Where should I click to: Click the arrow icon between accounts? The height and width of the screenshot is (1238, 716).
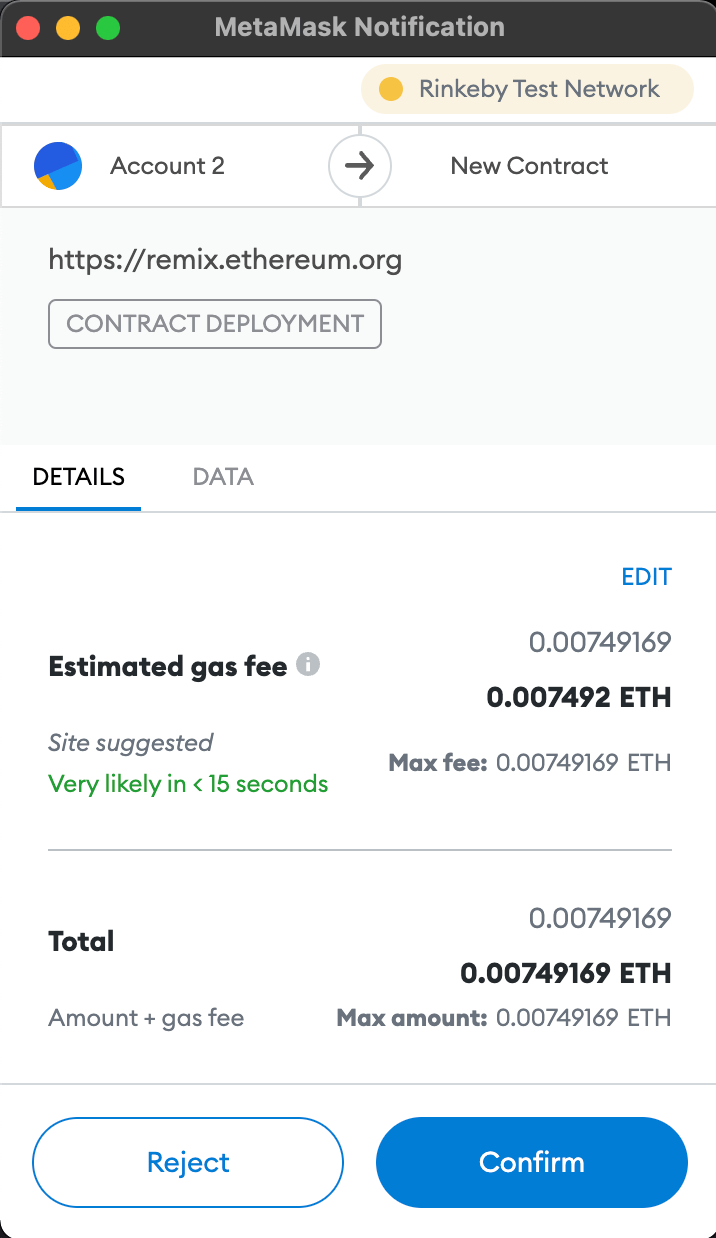click(x=359, y=166)
